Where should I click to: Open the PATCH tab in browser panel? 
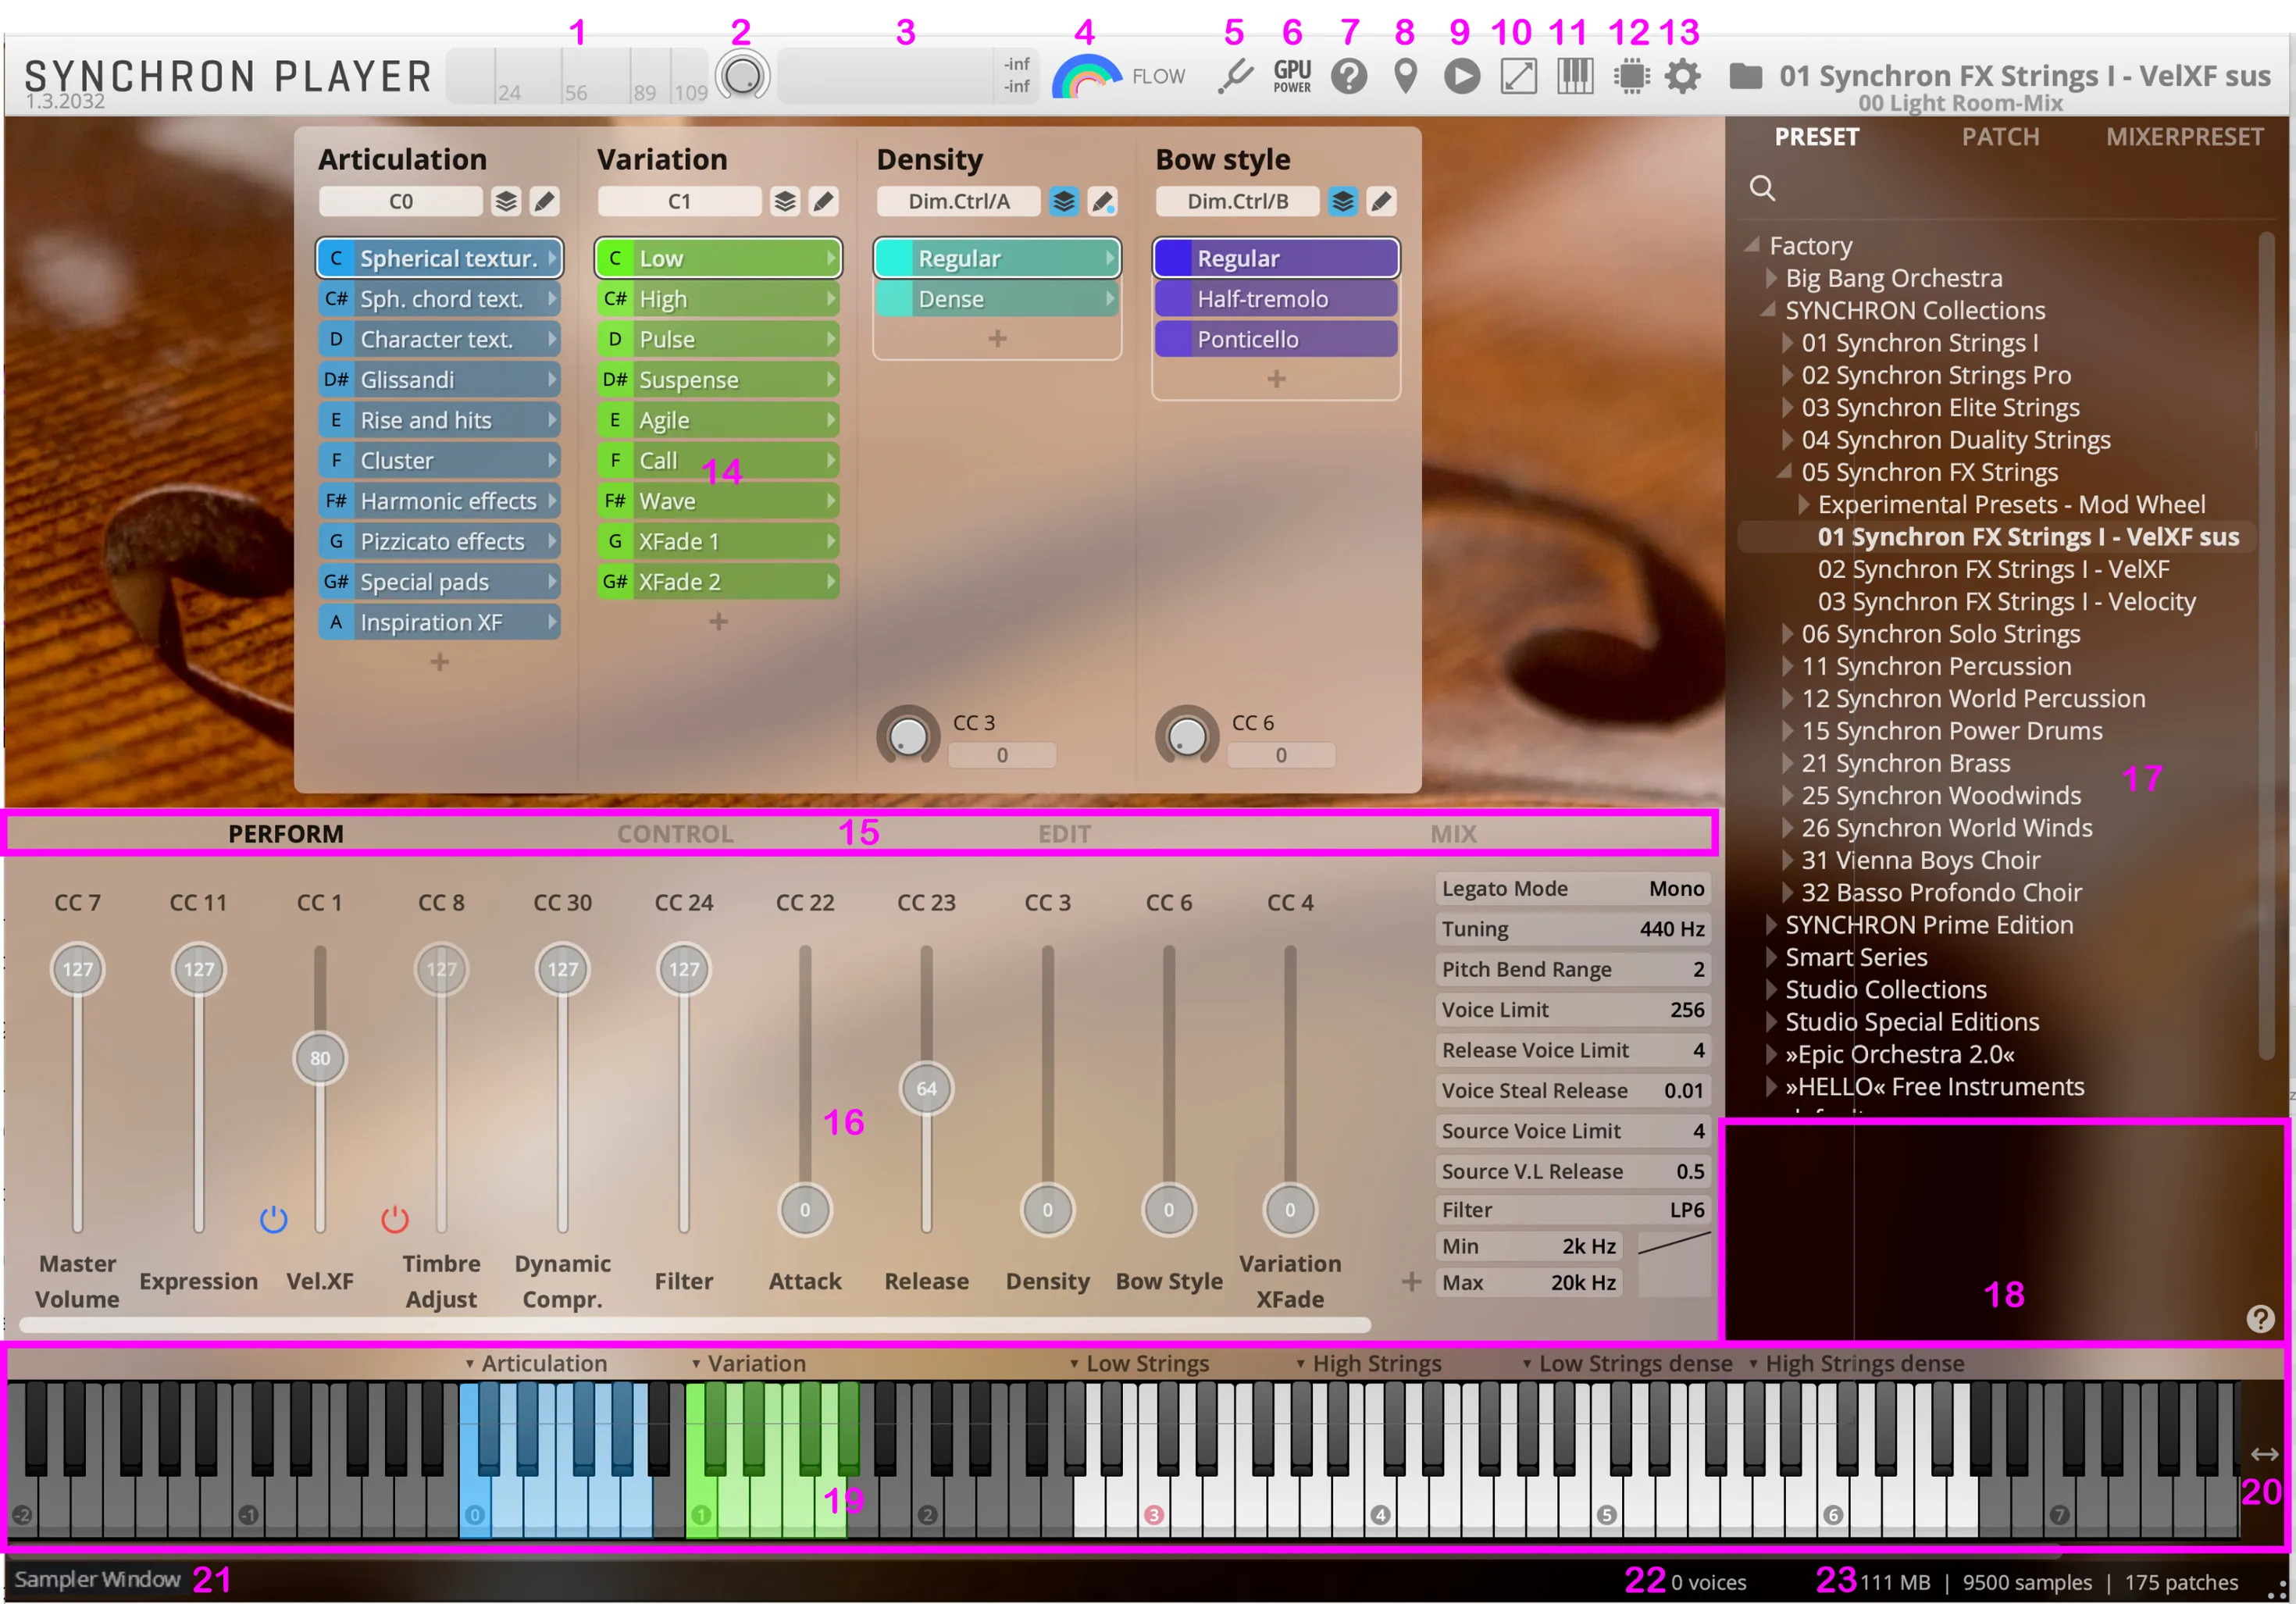click(2000, 137)
